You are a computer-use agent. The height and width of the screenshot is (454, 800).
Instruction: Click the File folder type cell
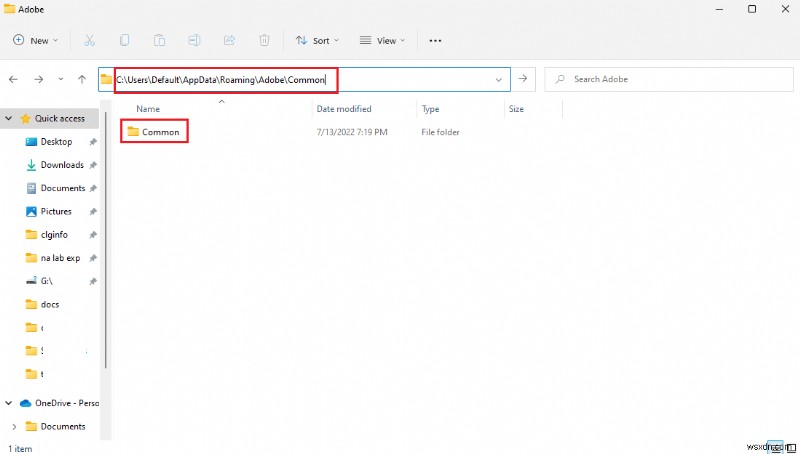coord(440,132)
